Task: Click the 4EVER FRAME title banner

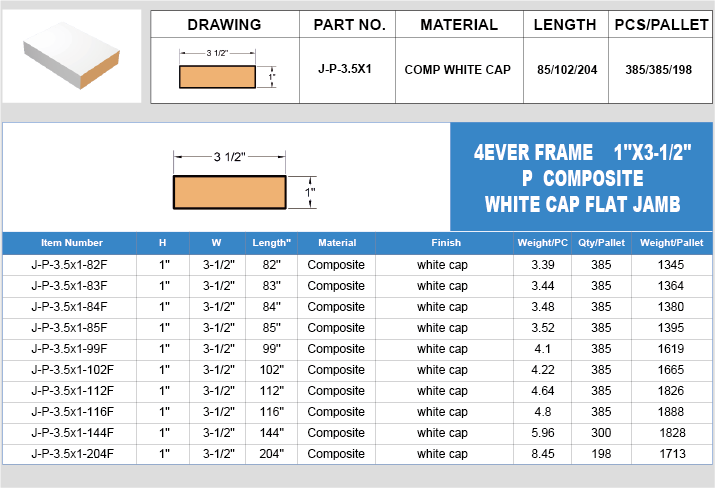Action: click(x=582, y=177)
